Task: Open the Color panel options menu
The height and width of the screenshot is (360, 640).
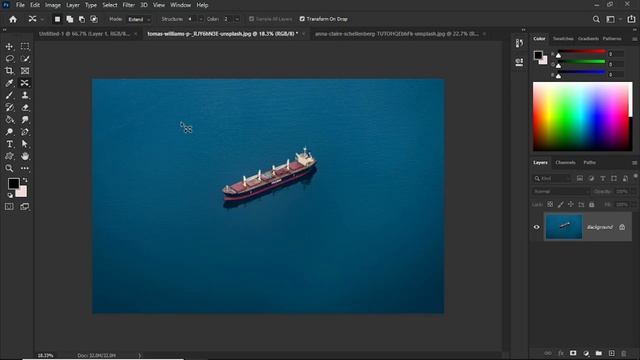Action: [x=634, y=39]
